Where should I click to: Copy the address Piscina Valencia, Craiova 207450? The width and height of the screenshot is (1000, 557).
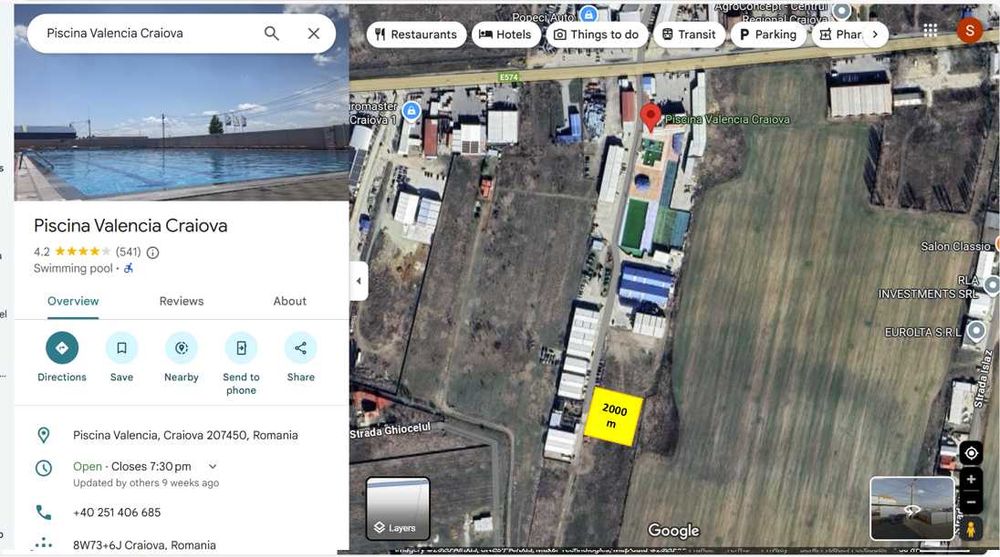coord(186,435)
